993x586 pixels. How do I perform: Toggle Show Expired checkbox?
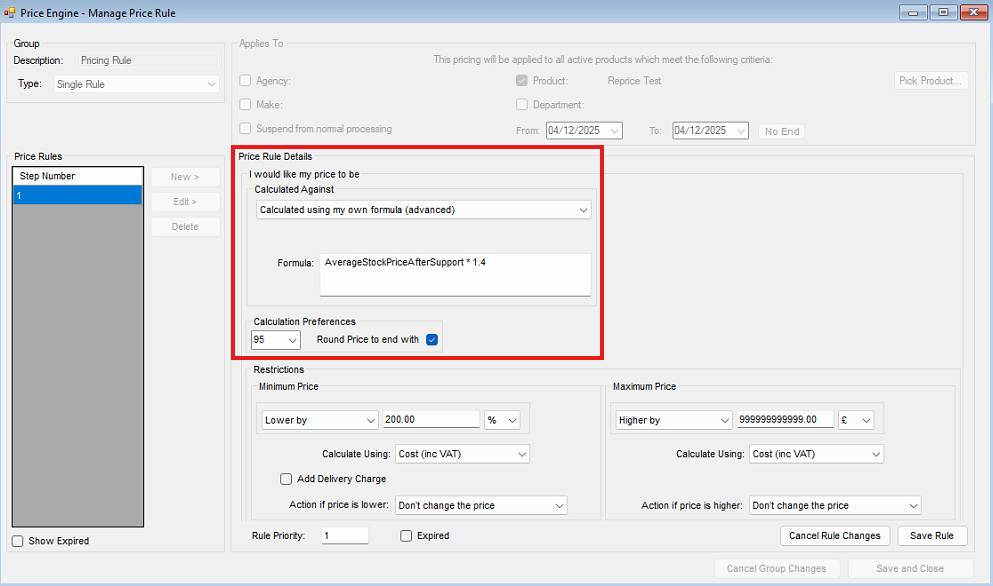pos(18,541)
